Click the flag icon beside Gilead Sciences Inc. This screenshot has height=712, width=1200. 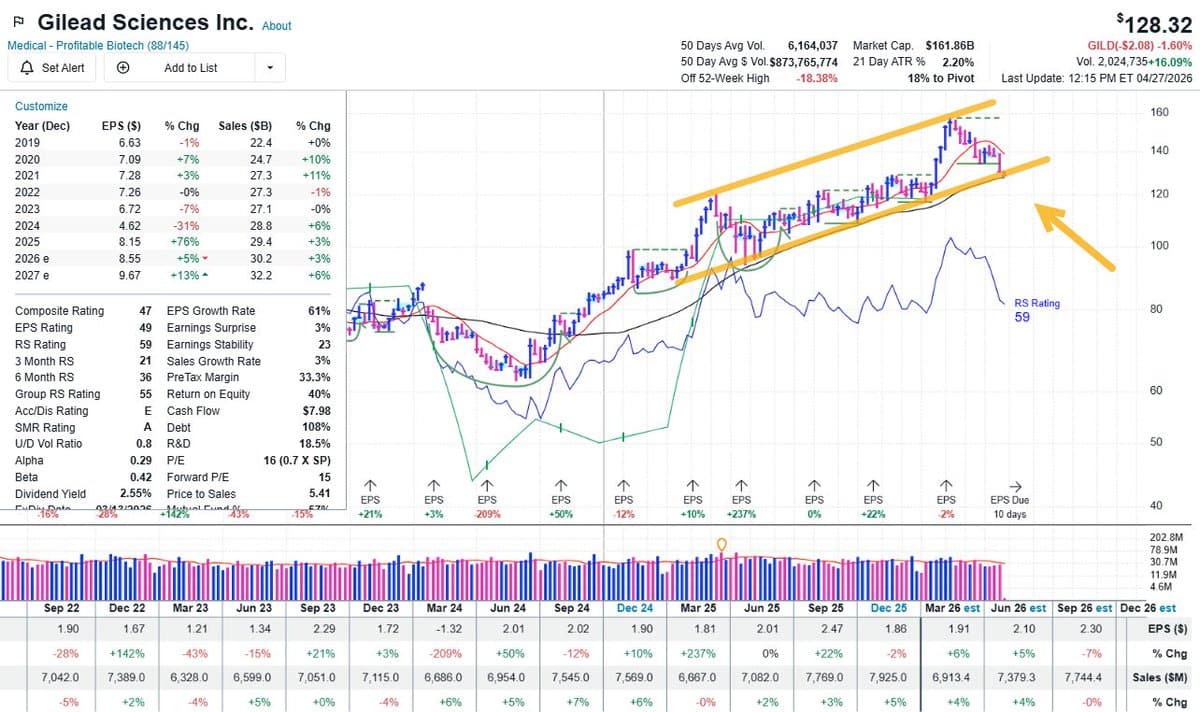tap(18, 22)
